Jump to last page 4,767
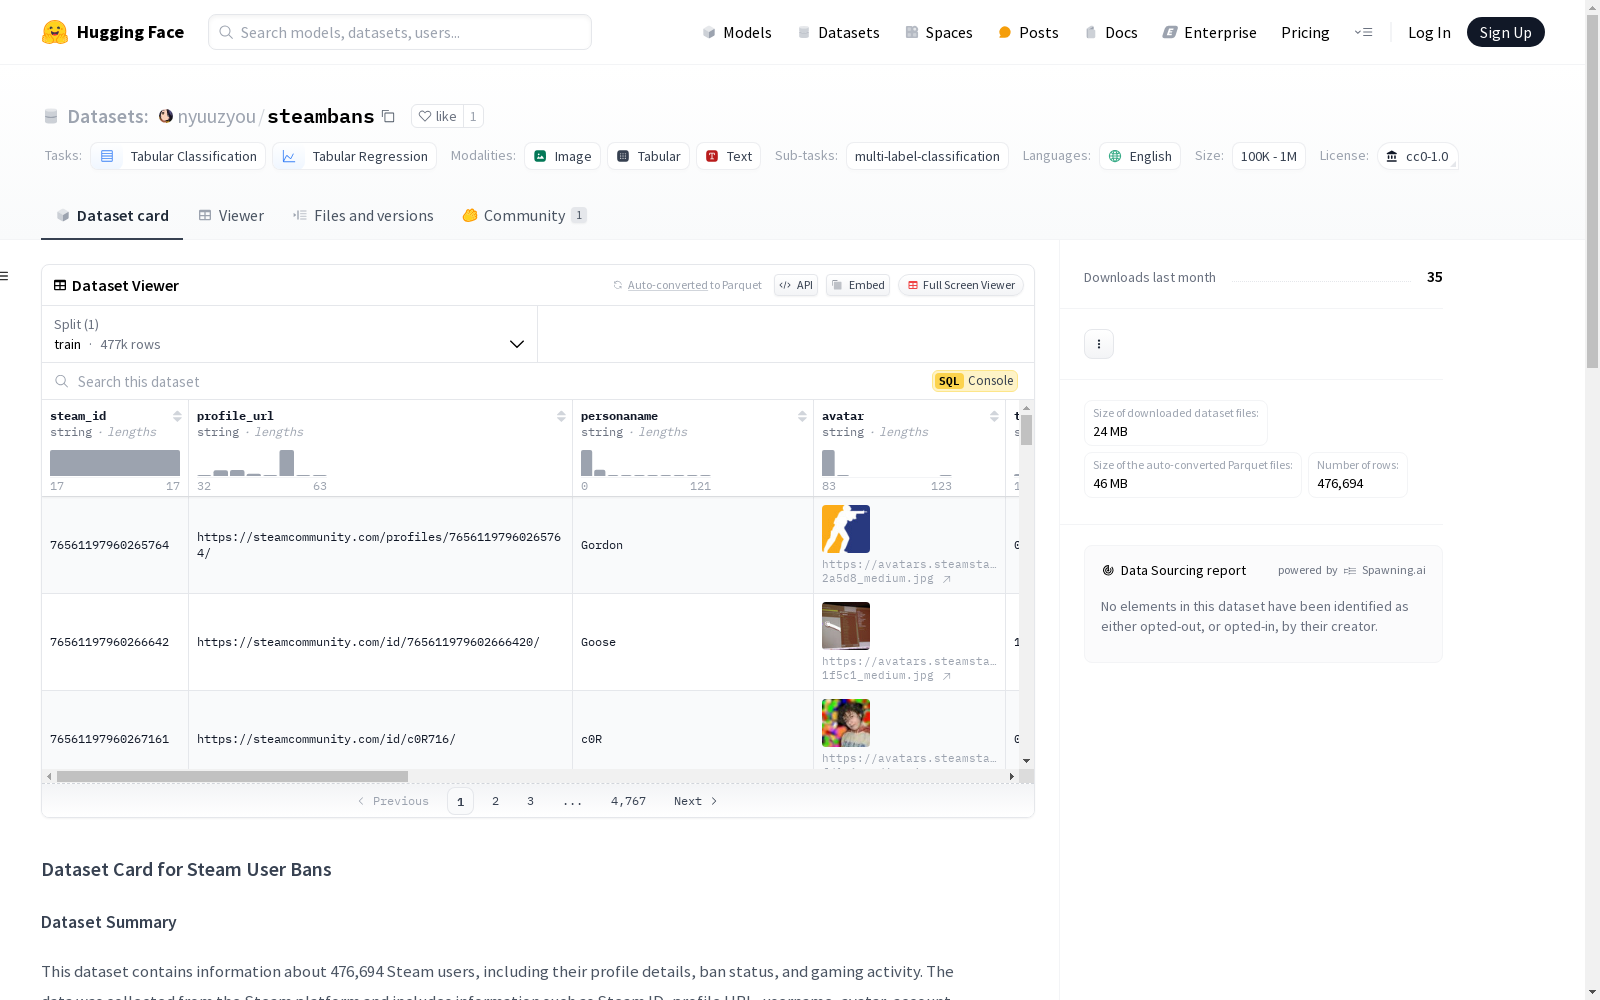This screenshot has height=1000, width=1600. pyautogui.click(x=628, y=801)
